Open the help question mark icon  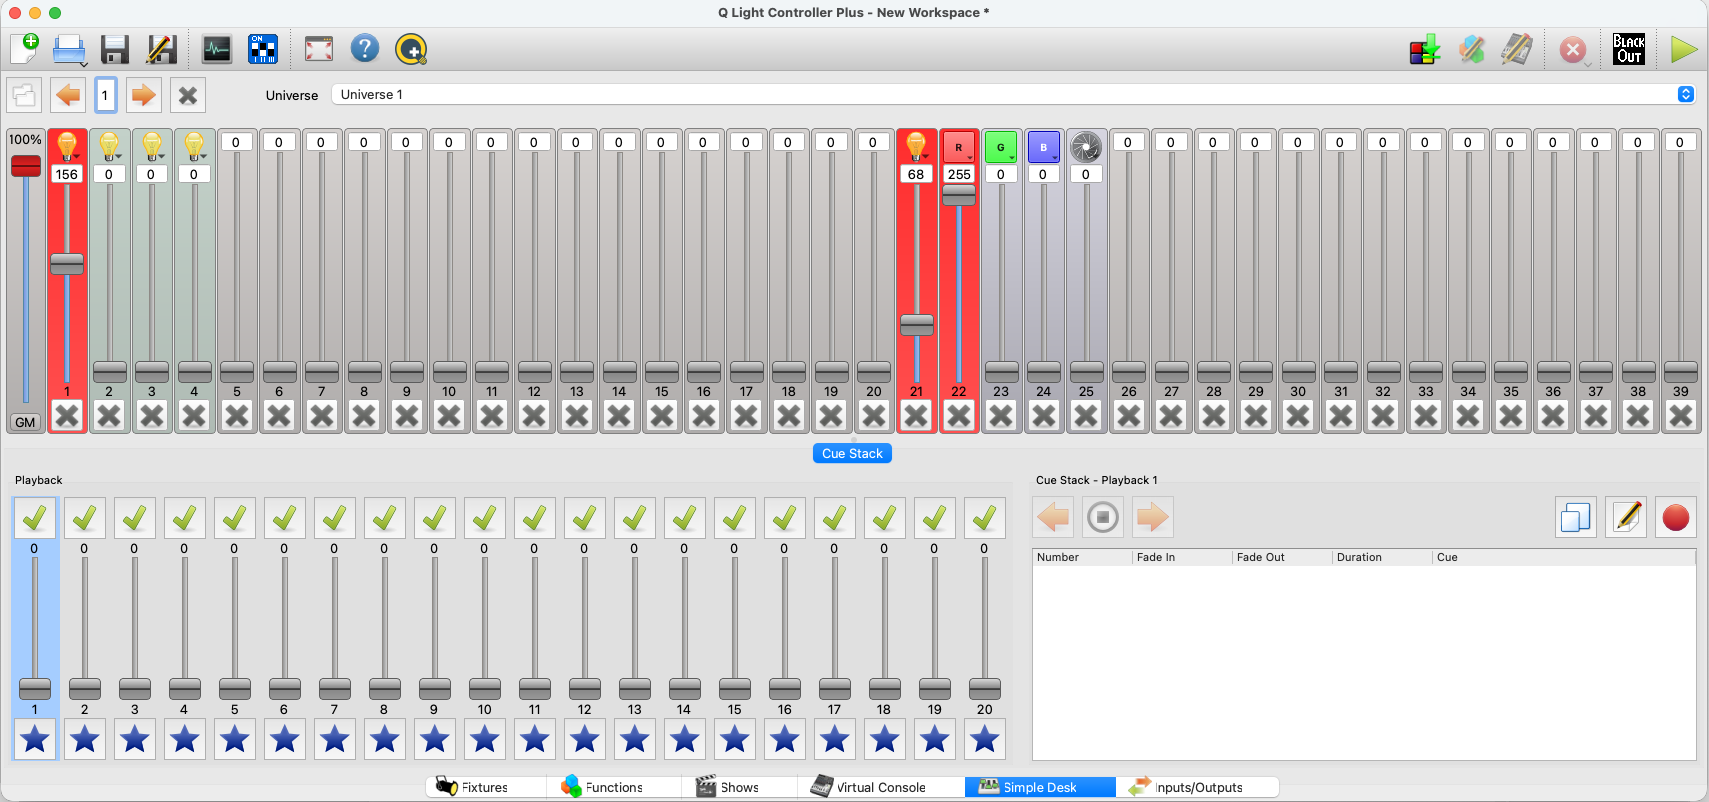pos(365,48)
